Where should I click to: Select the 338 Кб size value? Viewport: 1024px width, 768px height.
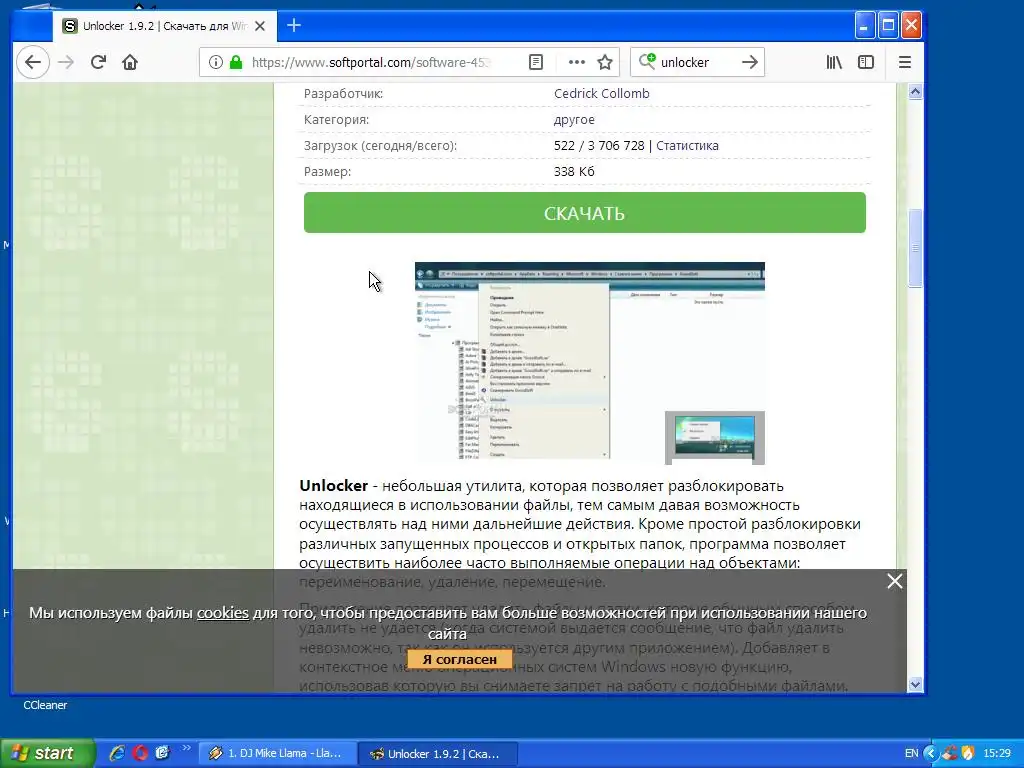(x=574, y=172)
